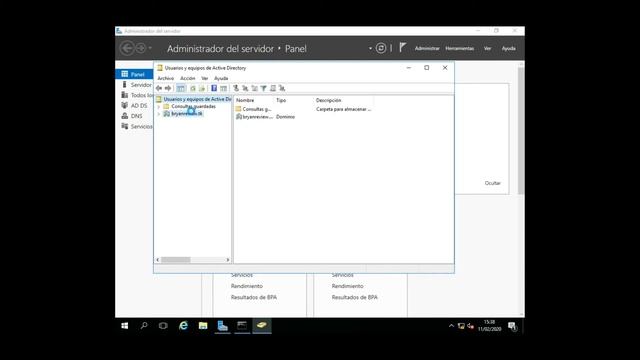
Task: Open the Ver menu in Active Directory window
Action: pyautogui.click(x=204, y=78)
